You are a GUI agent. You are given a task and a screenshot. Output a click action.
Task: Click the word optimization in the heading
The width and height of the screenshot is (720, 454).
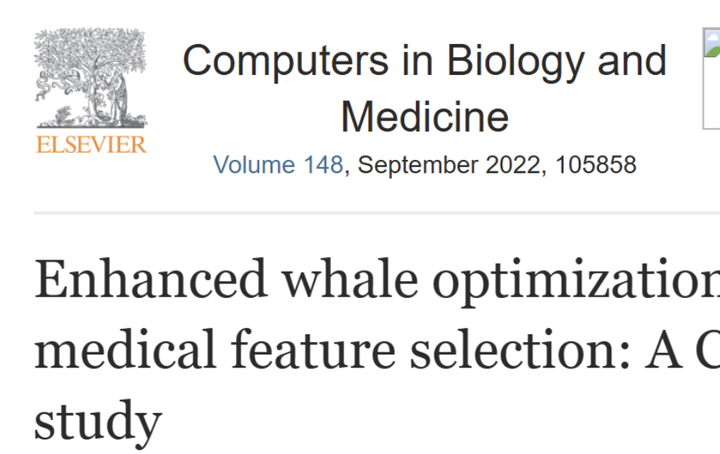point(576,282)
